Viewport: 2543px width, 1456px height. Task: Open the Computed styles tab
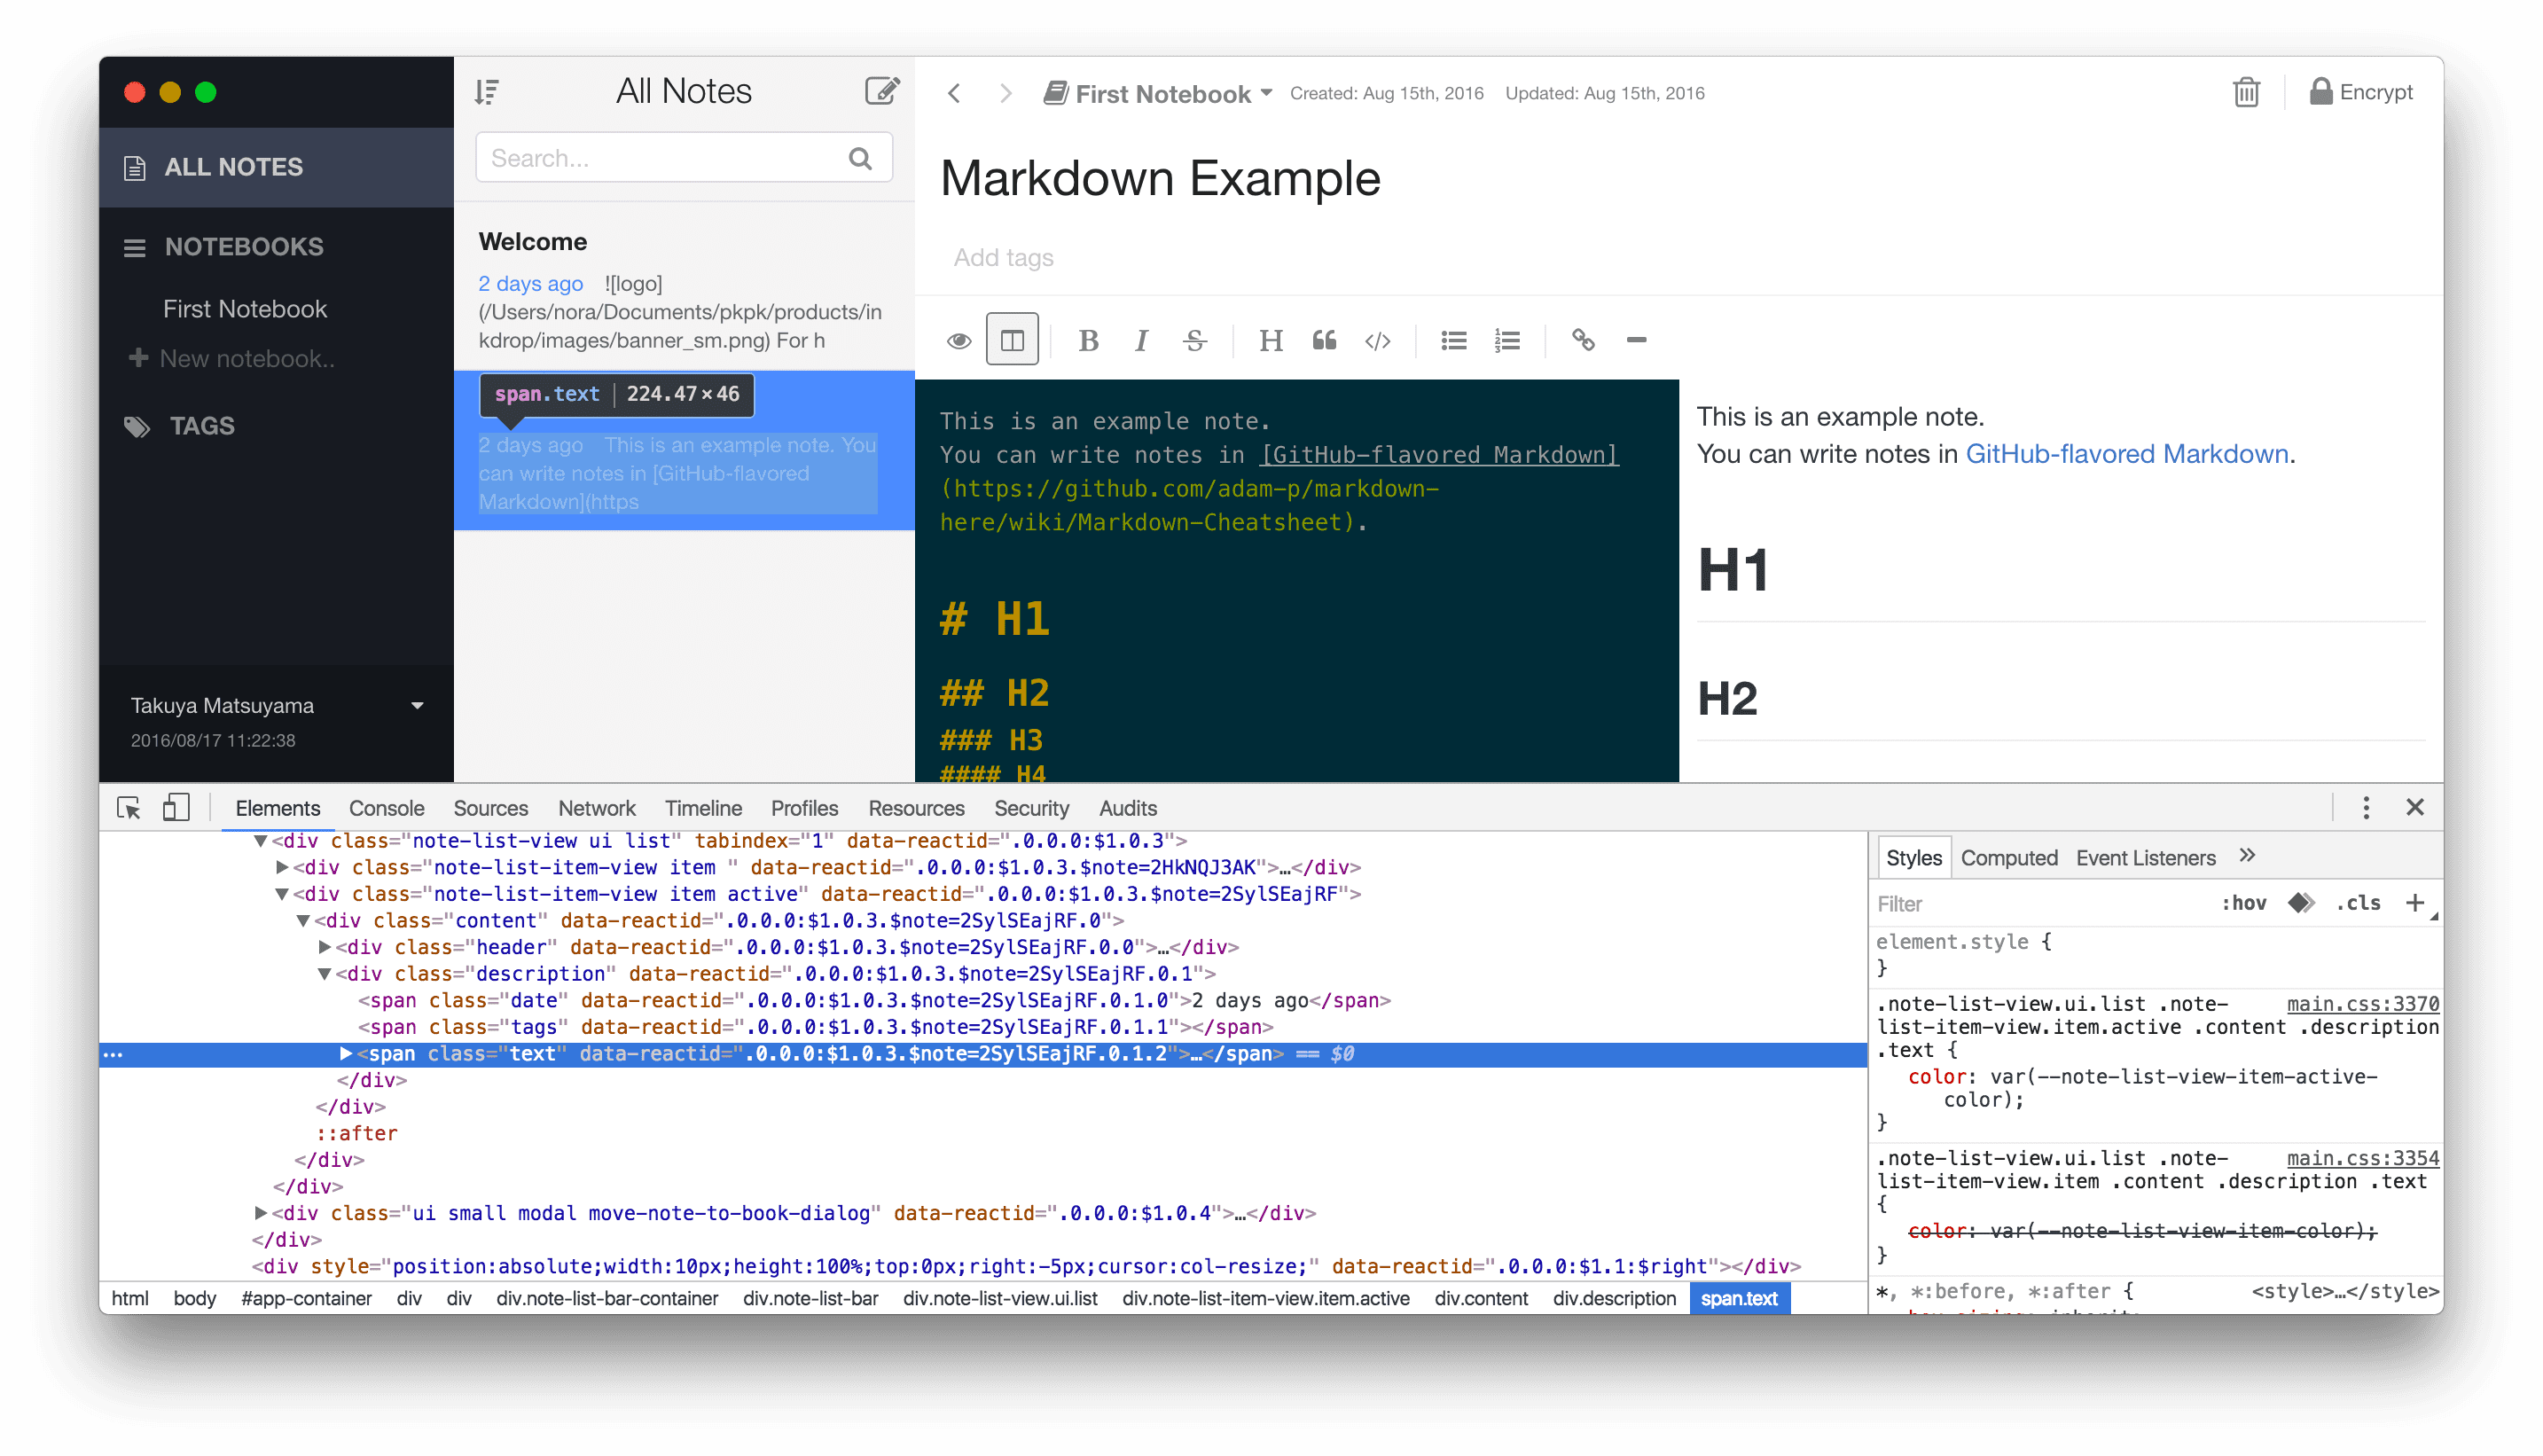point(2008,858)
